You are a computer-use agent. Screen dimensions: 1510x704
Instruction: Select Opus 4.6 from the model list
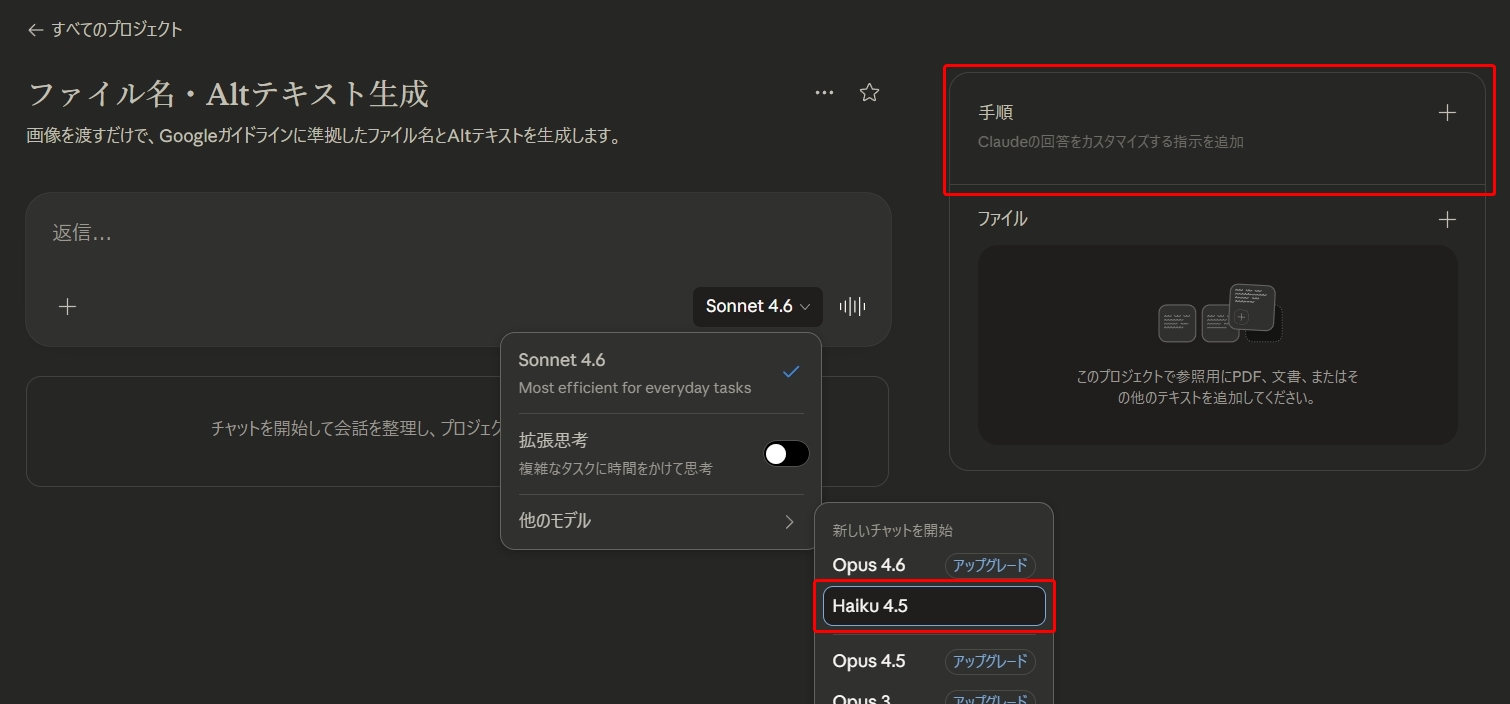click(869, 564)
